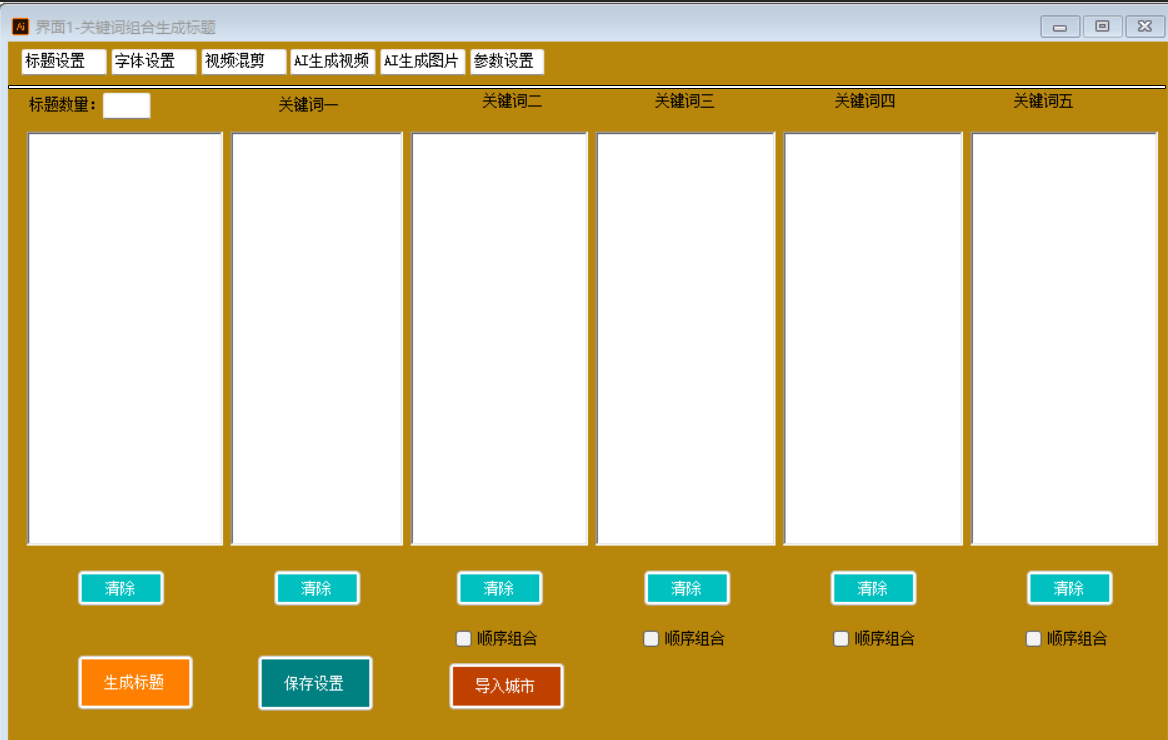
Task: Click 清除 button below the 关键词三 list
Action: tap(686, 588)
